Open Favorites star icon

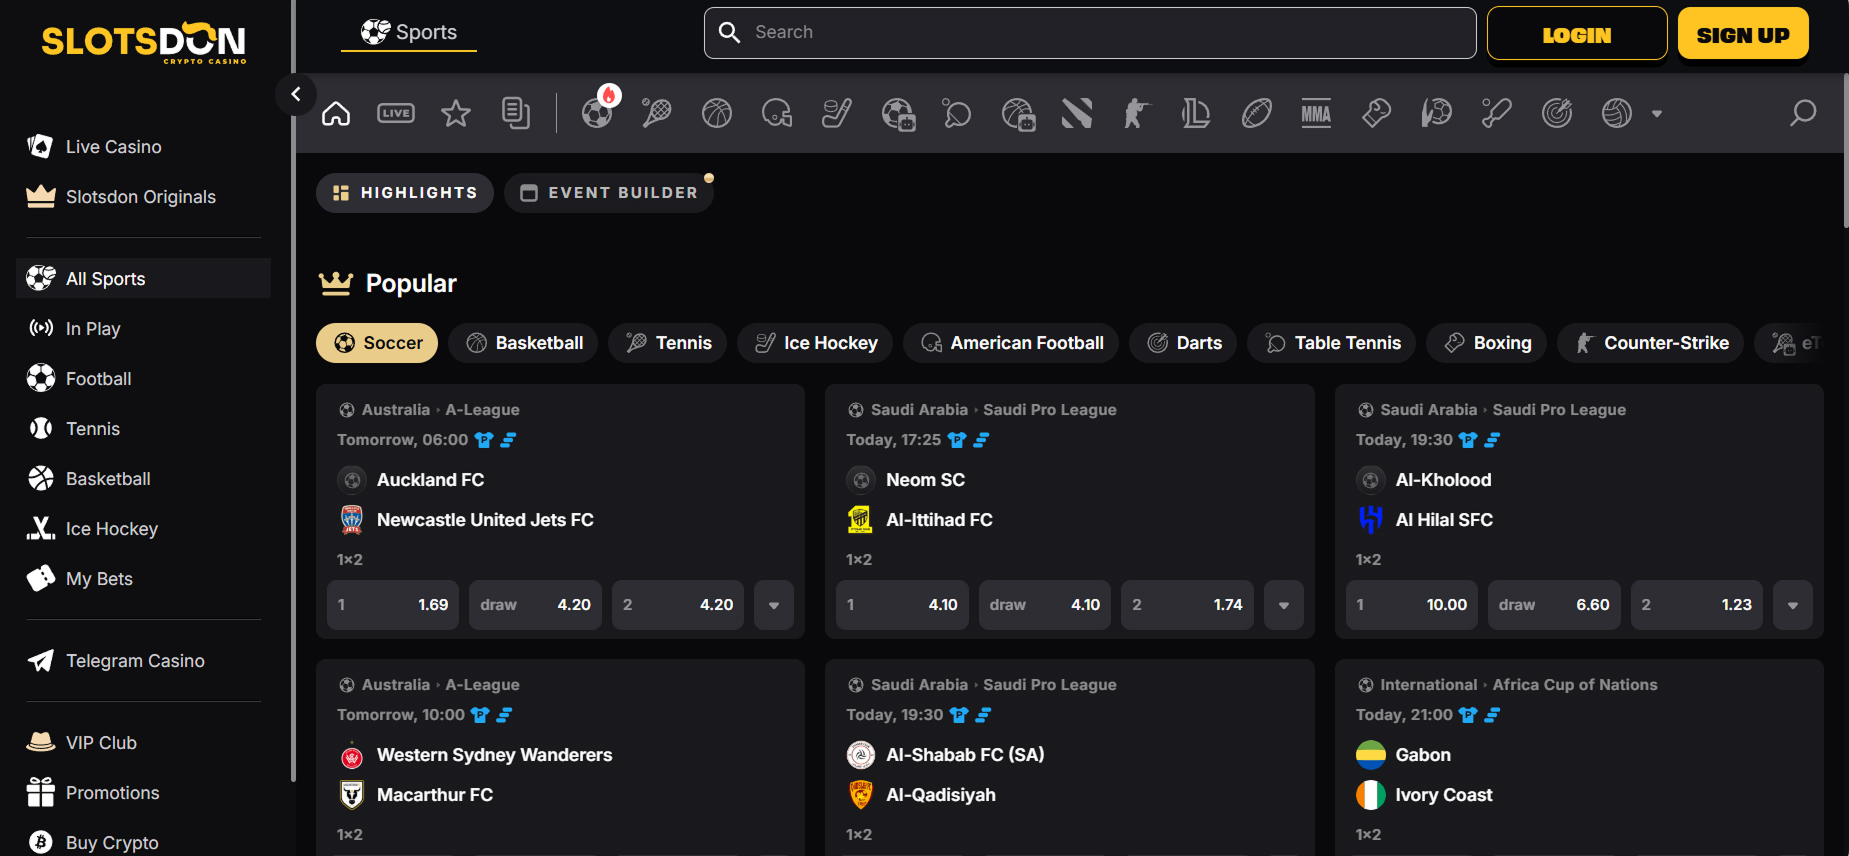coord(456,114)
